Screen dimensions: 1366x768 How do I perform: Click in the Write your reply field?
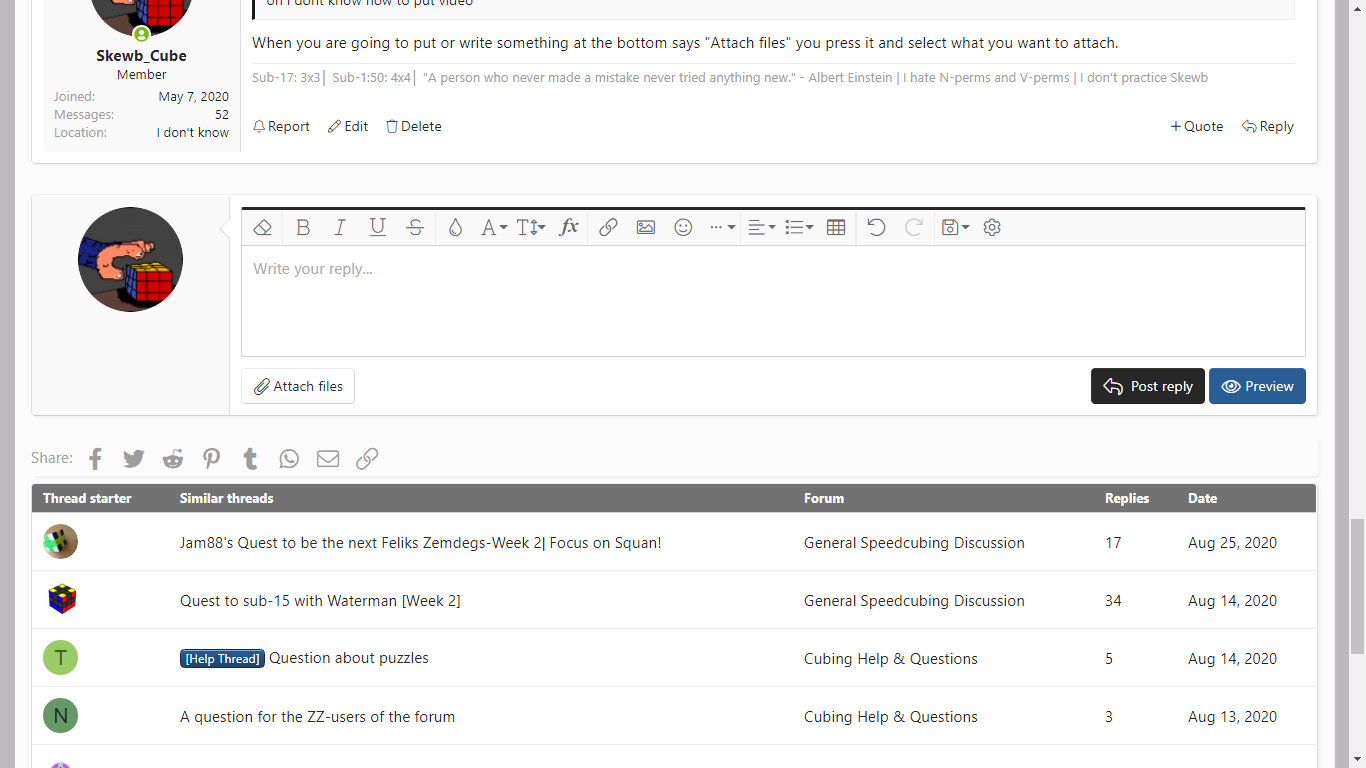tap(773, 301)
